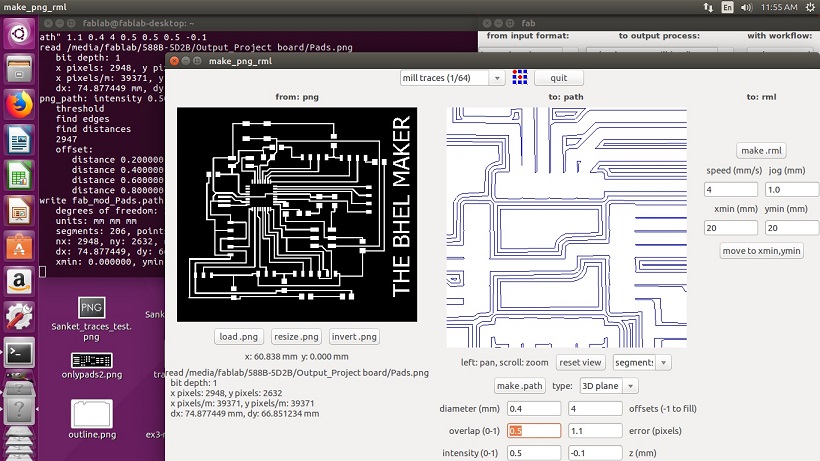Open sound volume indicator

746,7
